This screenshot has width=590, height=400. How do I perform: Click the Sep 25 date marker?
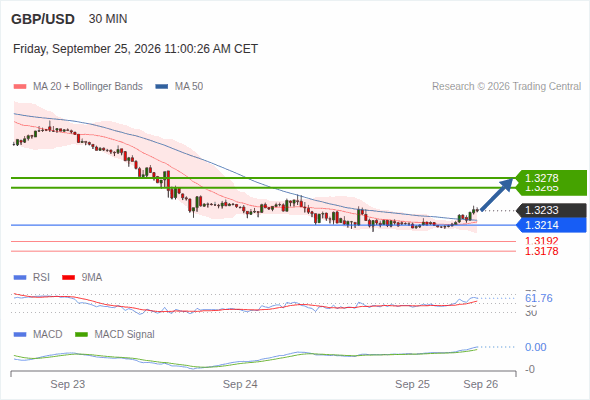pos(412,384)
